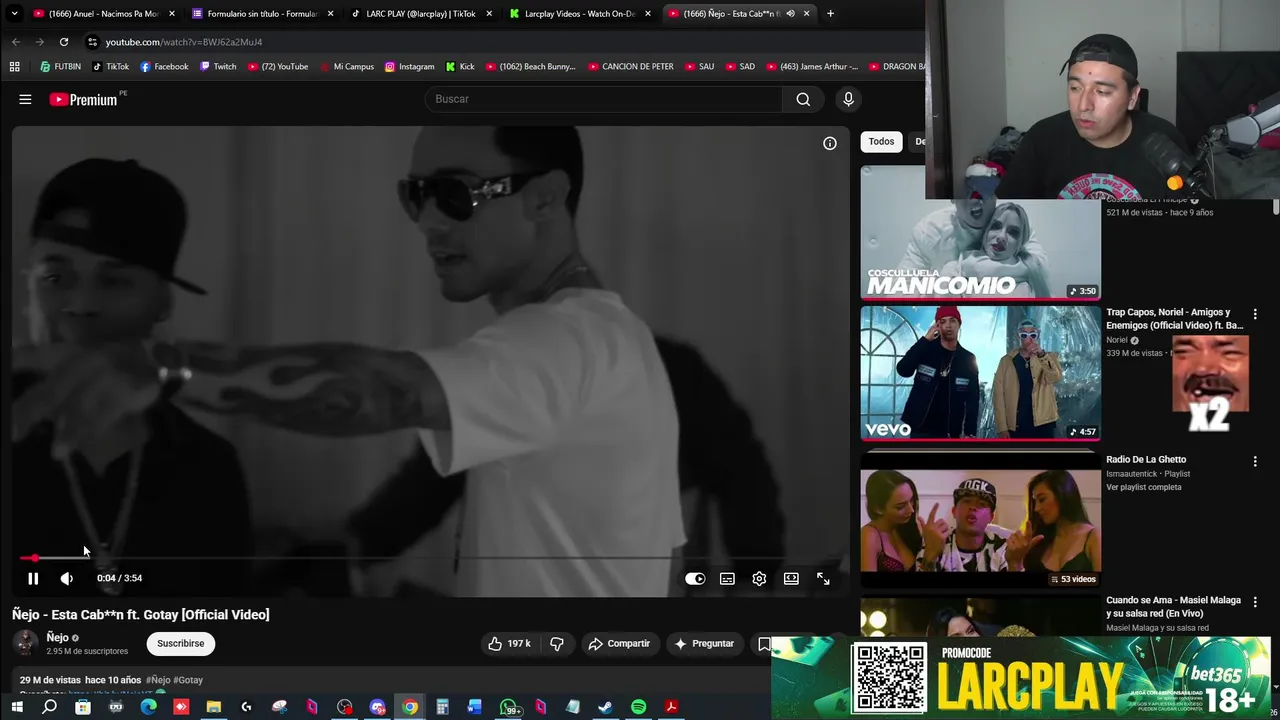Open the Facebook bookmark
This screenshot has height=720, width=1280.
[164, 67]
